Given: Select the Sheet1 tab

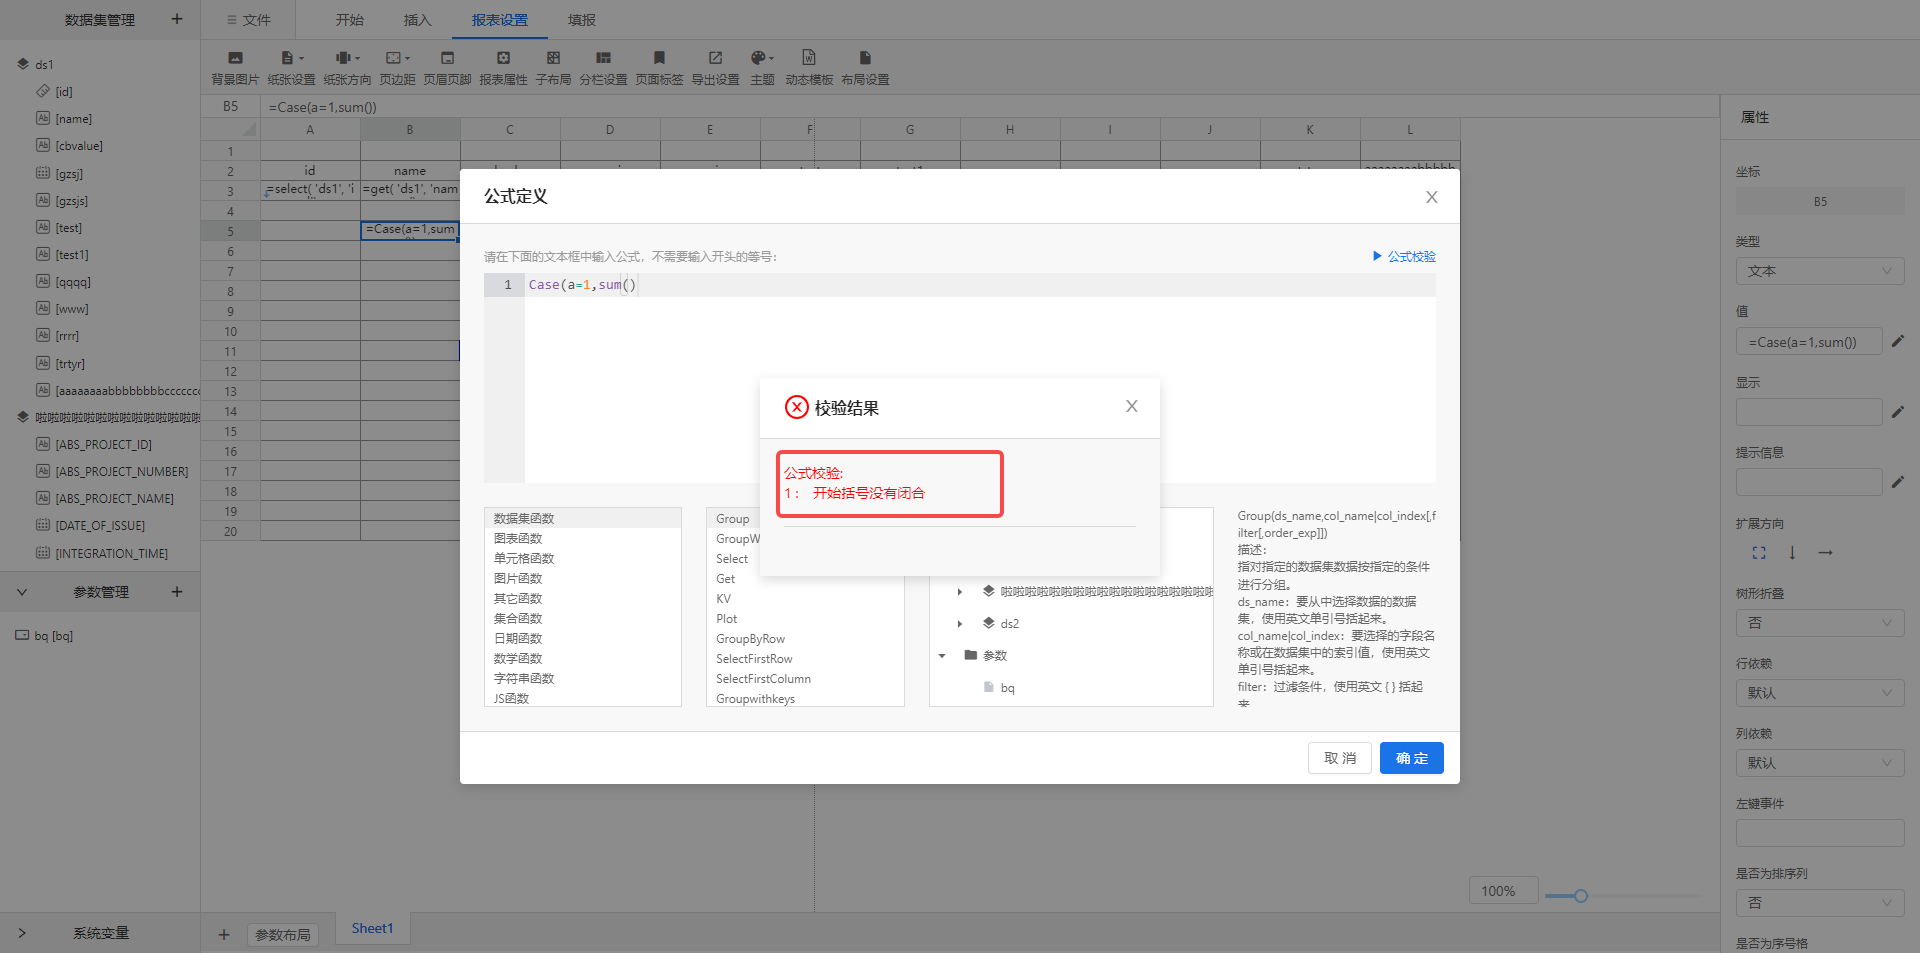Looking at the screenshot, I should [x=372, y=928].
